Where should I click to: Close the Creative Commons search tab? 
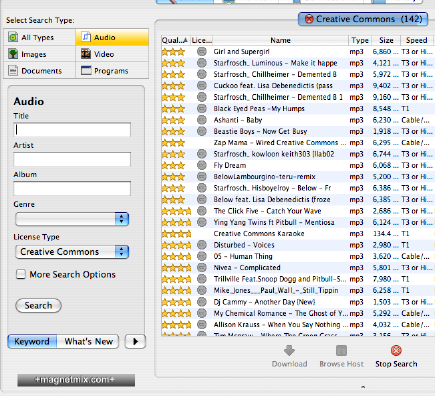coord(309,19)
